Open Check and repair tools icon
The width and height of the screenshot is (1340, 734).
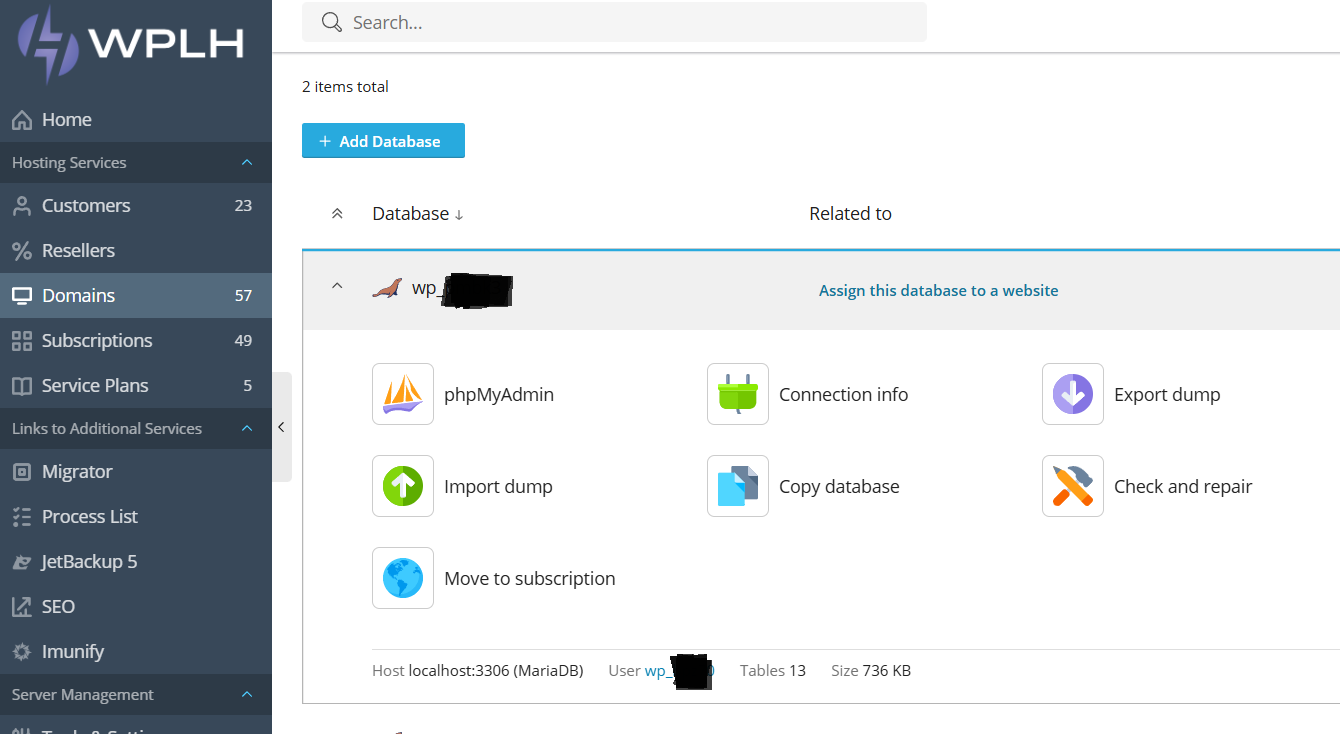(1073, 486)
